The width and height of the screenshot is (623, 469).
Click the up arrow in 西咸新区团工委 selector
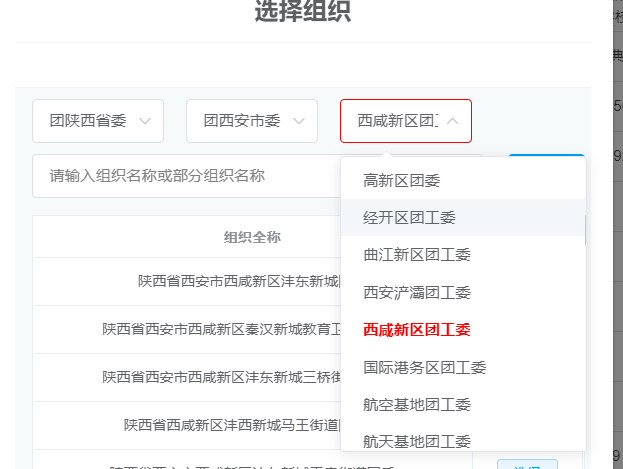[x=453, y=121]
